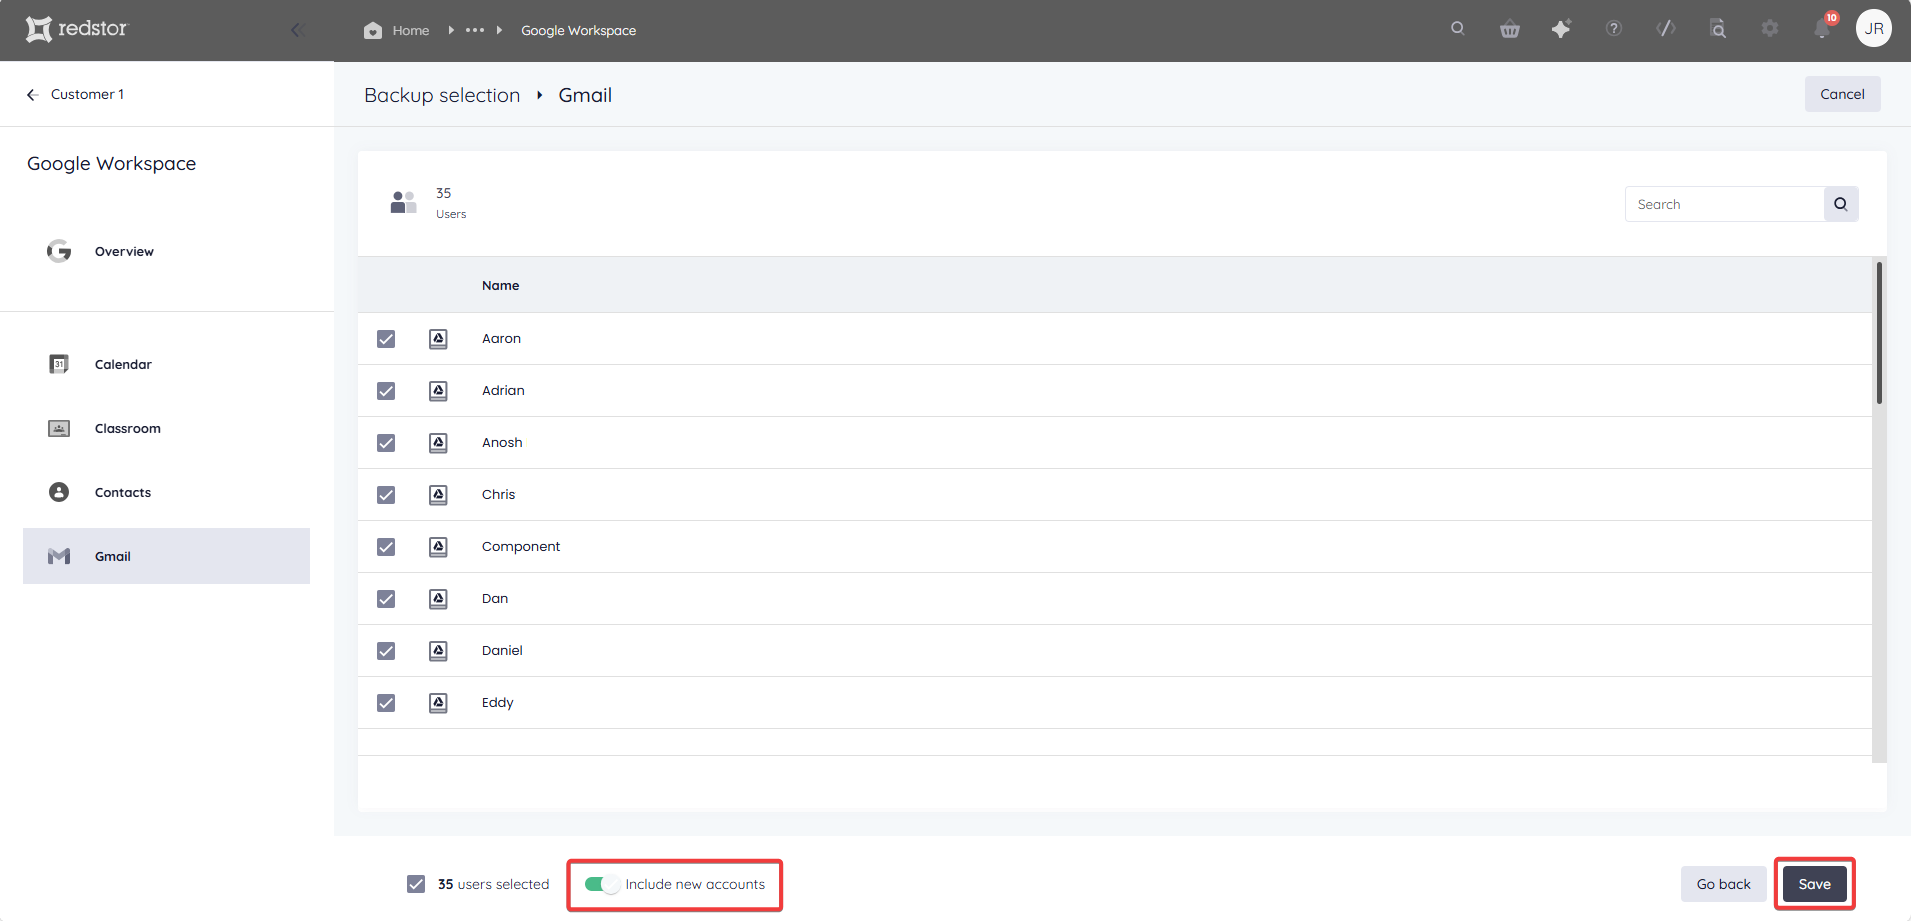This screenshot has width=1911, height=921.
Task: Click the Home breadcrumb icon
Action: (373, 30)
